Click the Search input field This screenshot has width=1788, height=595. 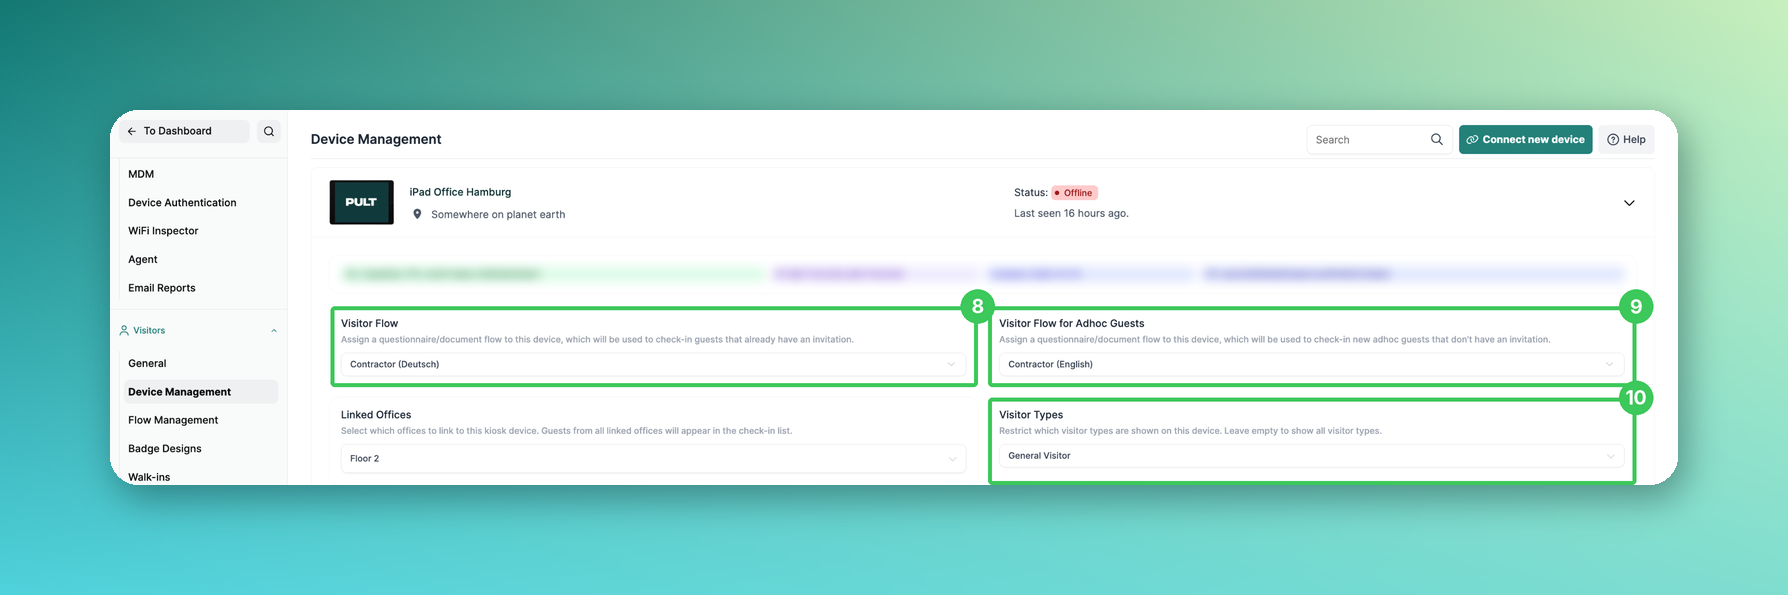pyautogui.click(x=1380, y=140)
